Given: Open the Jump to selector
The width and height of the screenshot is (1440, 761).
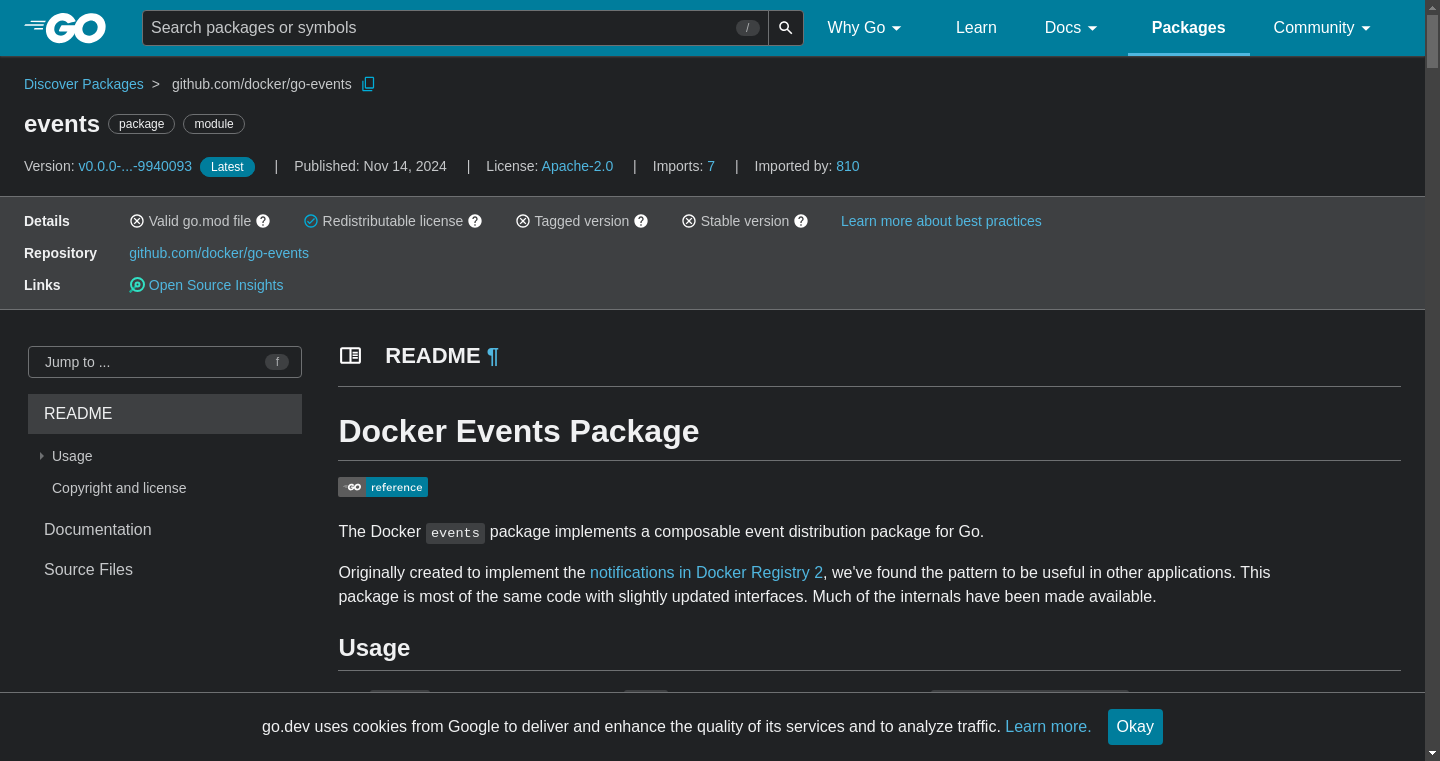Looking at the screenshot, I should point(165,362).
